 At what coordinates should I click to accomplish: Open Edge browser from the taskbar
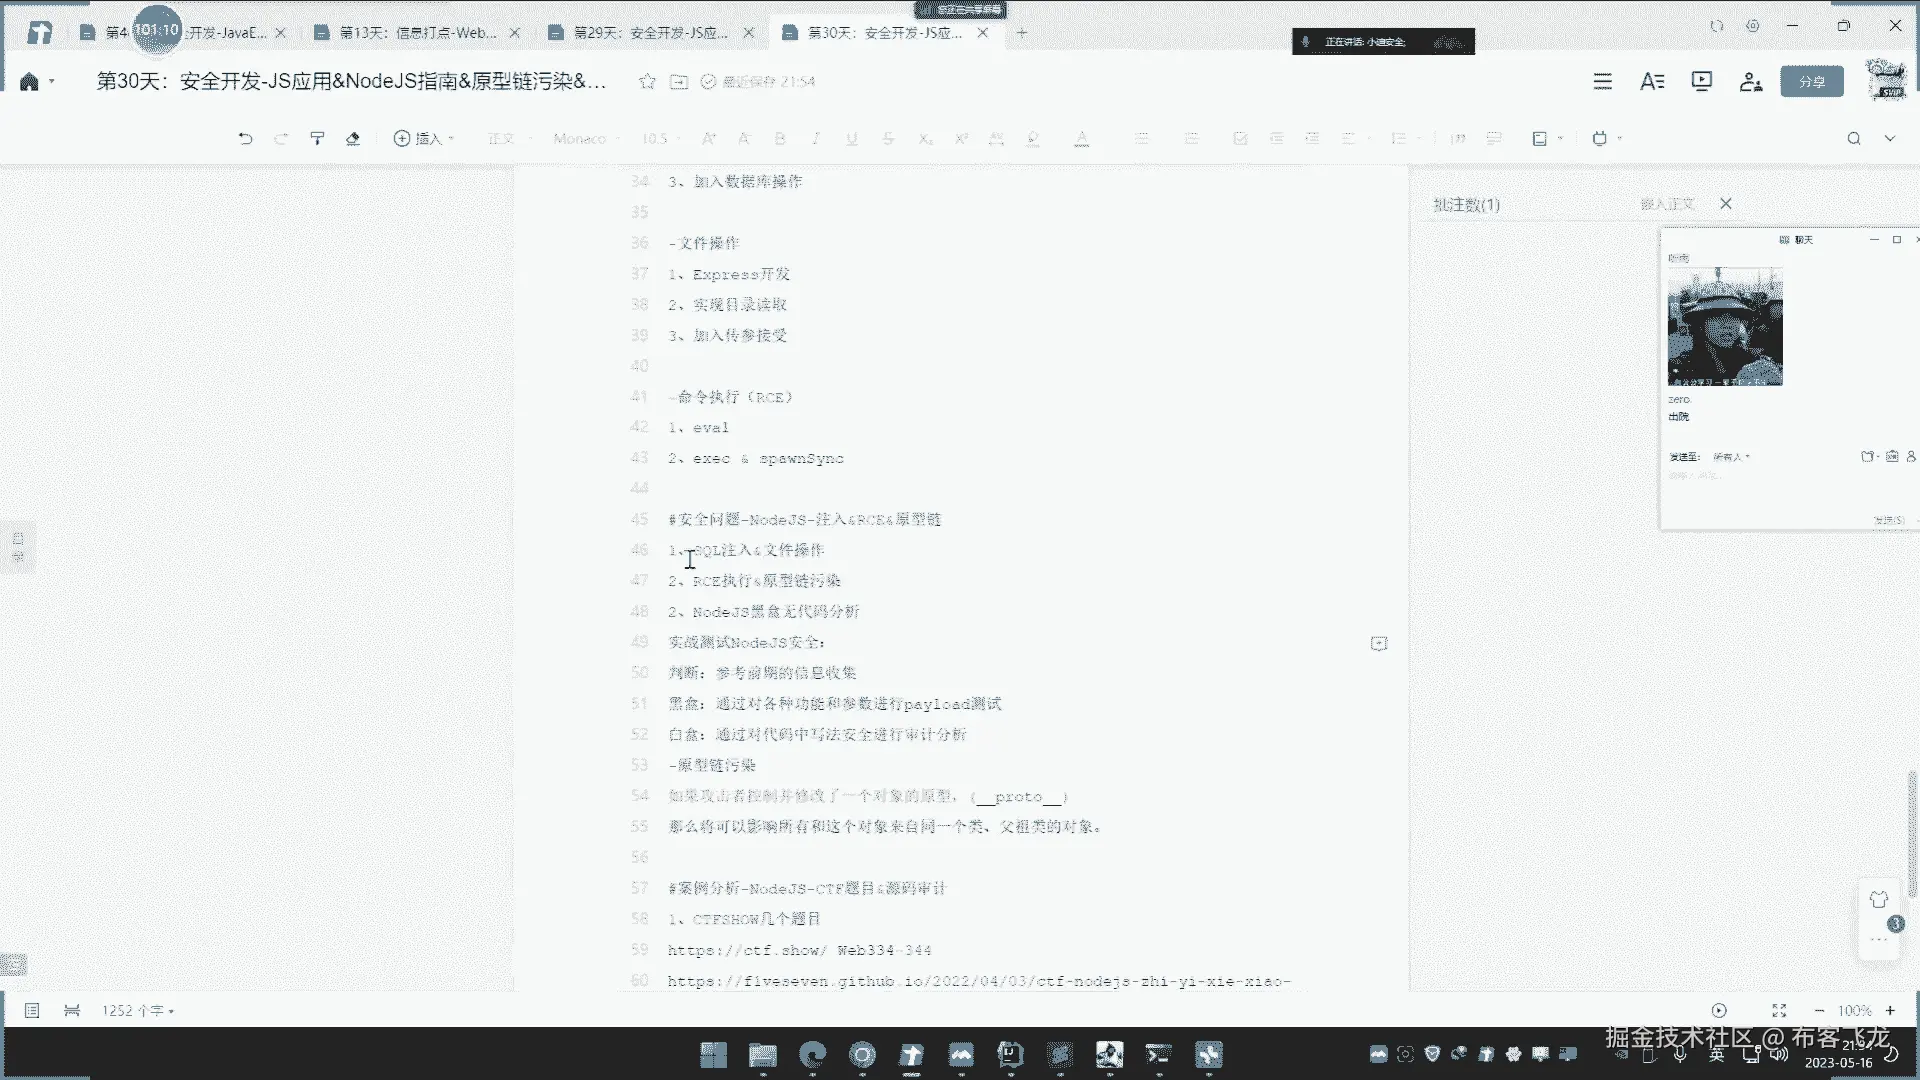(x=813, y=1055)
